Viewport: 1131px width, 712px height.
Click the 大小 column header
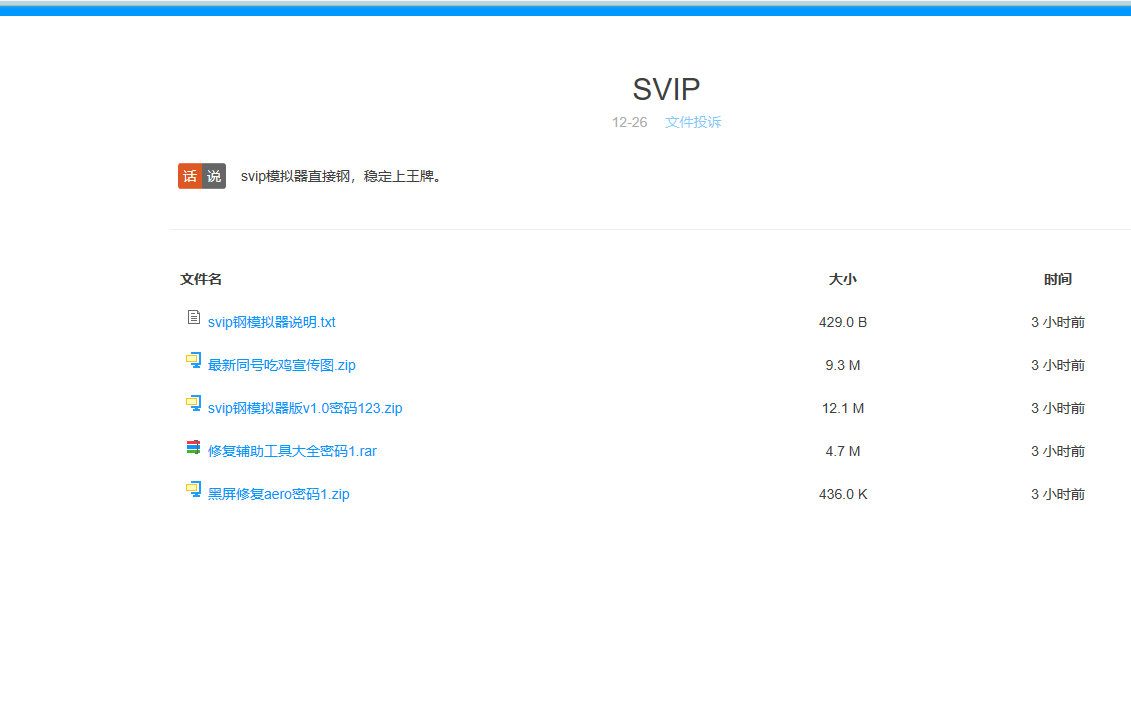(x=842, y=279)
